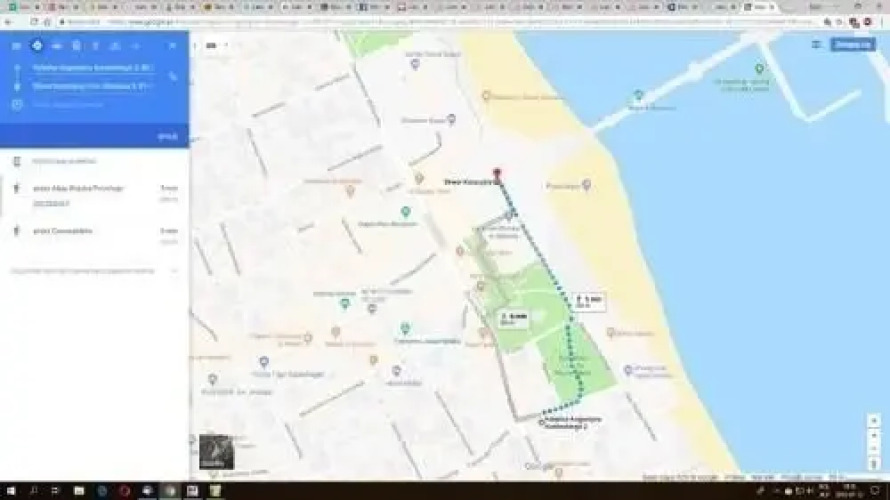Toggle the satellite view thumbnail

point(216,452)
